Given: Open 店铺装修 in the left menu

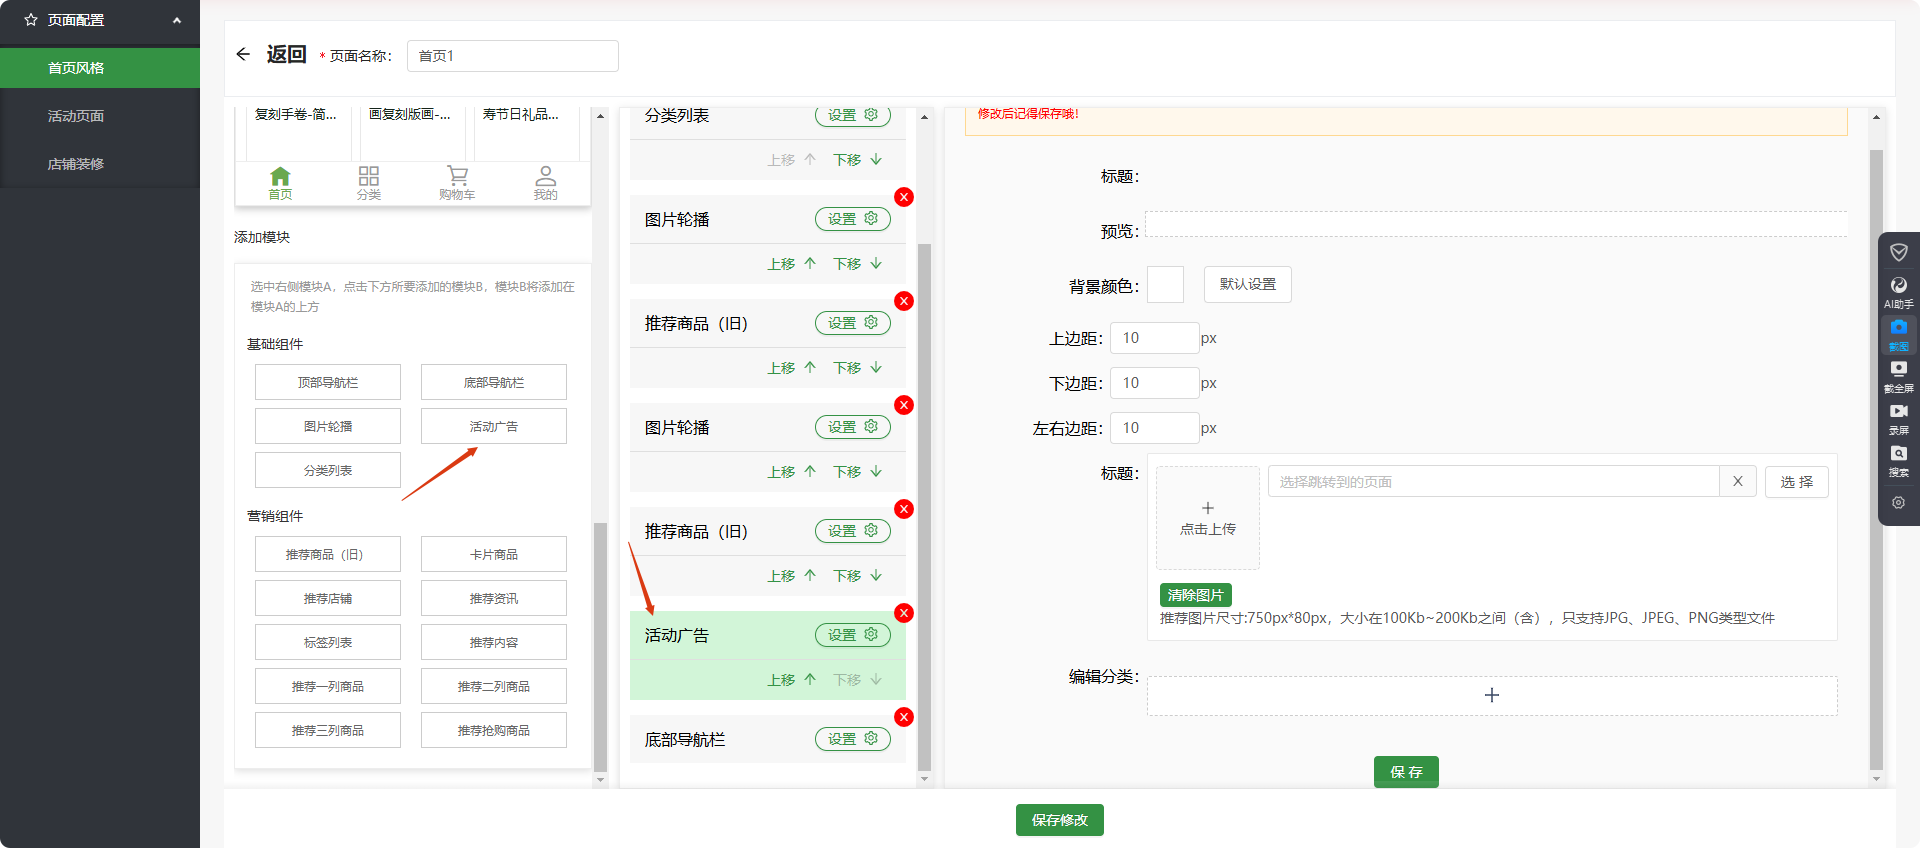Looking at the screenshot, I should pyautogui.click(x=76, y=164).
